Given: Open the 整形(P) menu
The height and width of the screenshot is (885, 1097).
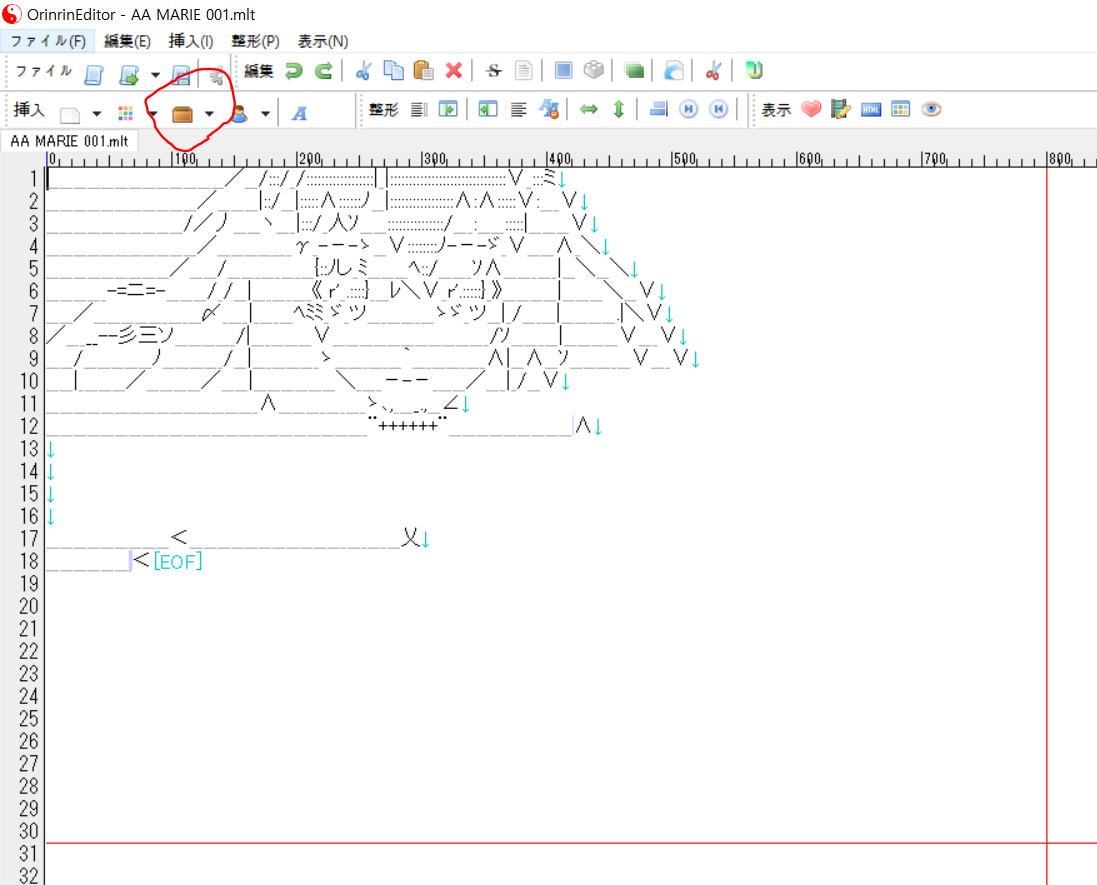Looking at the screenshot, I should point(255,41).
